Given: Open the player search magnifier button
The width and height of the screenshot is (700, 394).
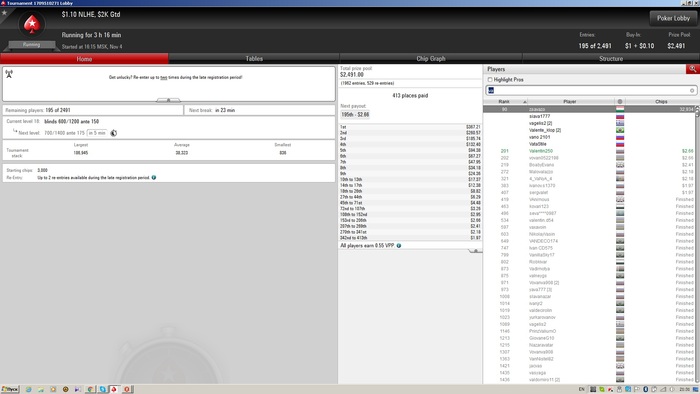Looking at the screenshot, I should 692,69.
